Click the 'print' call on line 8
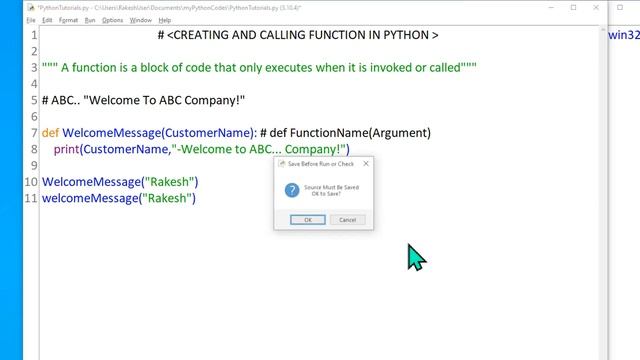The width and height of the screenshot is (640, 360). coord(66,149)
